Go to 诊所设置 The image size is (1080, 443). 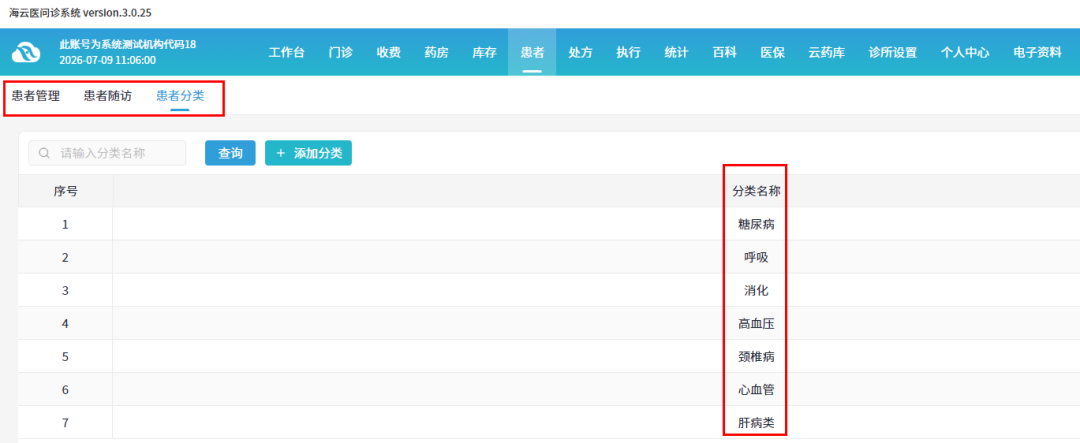[x=893, y=52]
